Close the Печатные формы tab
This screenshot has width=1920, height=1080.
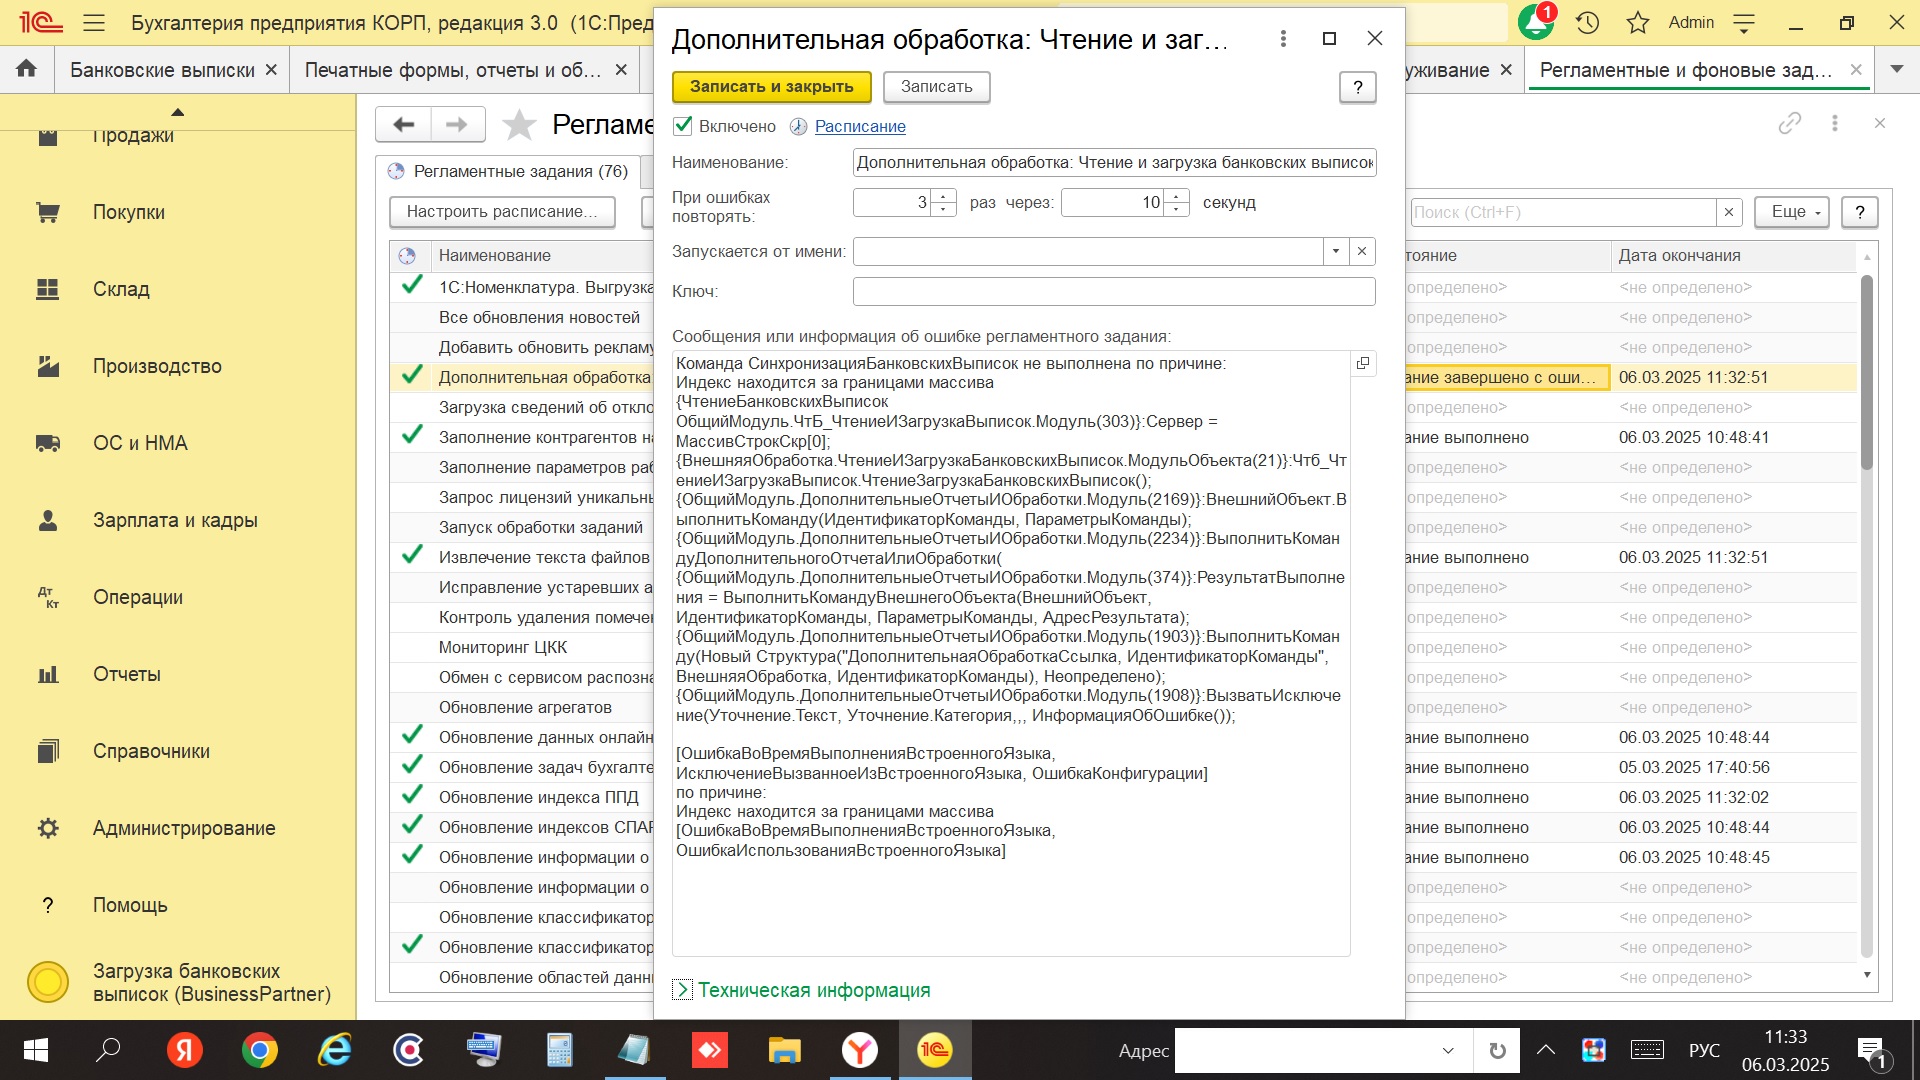pos(620,70)
